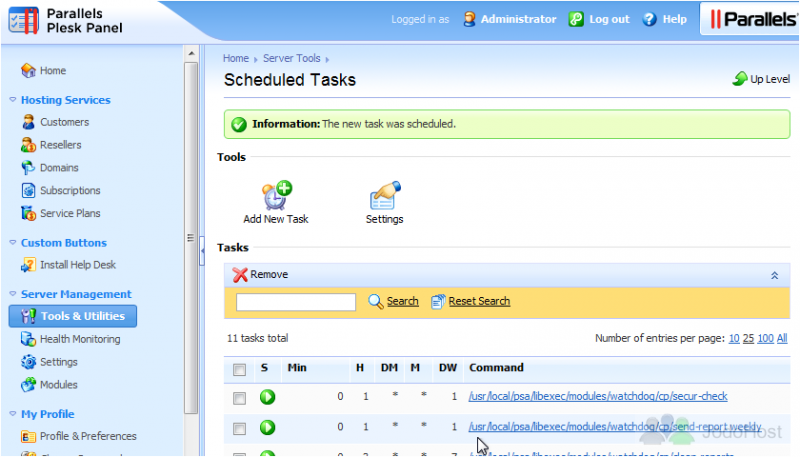Screen dimensions: 800x457
Task: Click the Profile & Preferences icon
Action: point(28,437)
